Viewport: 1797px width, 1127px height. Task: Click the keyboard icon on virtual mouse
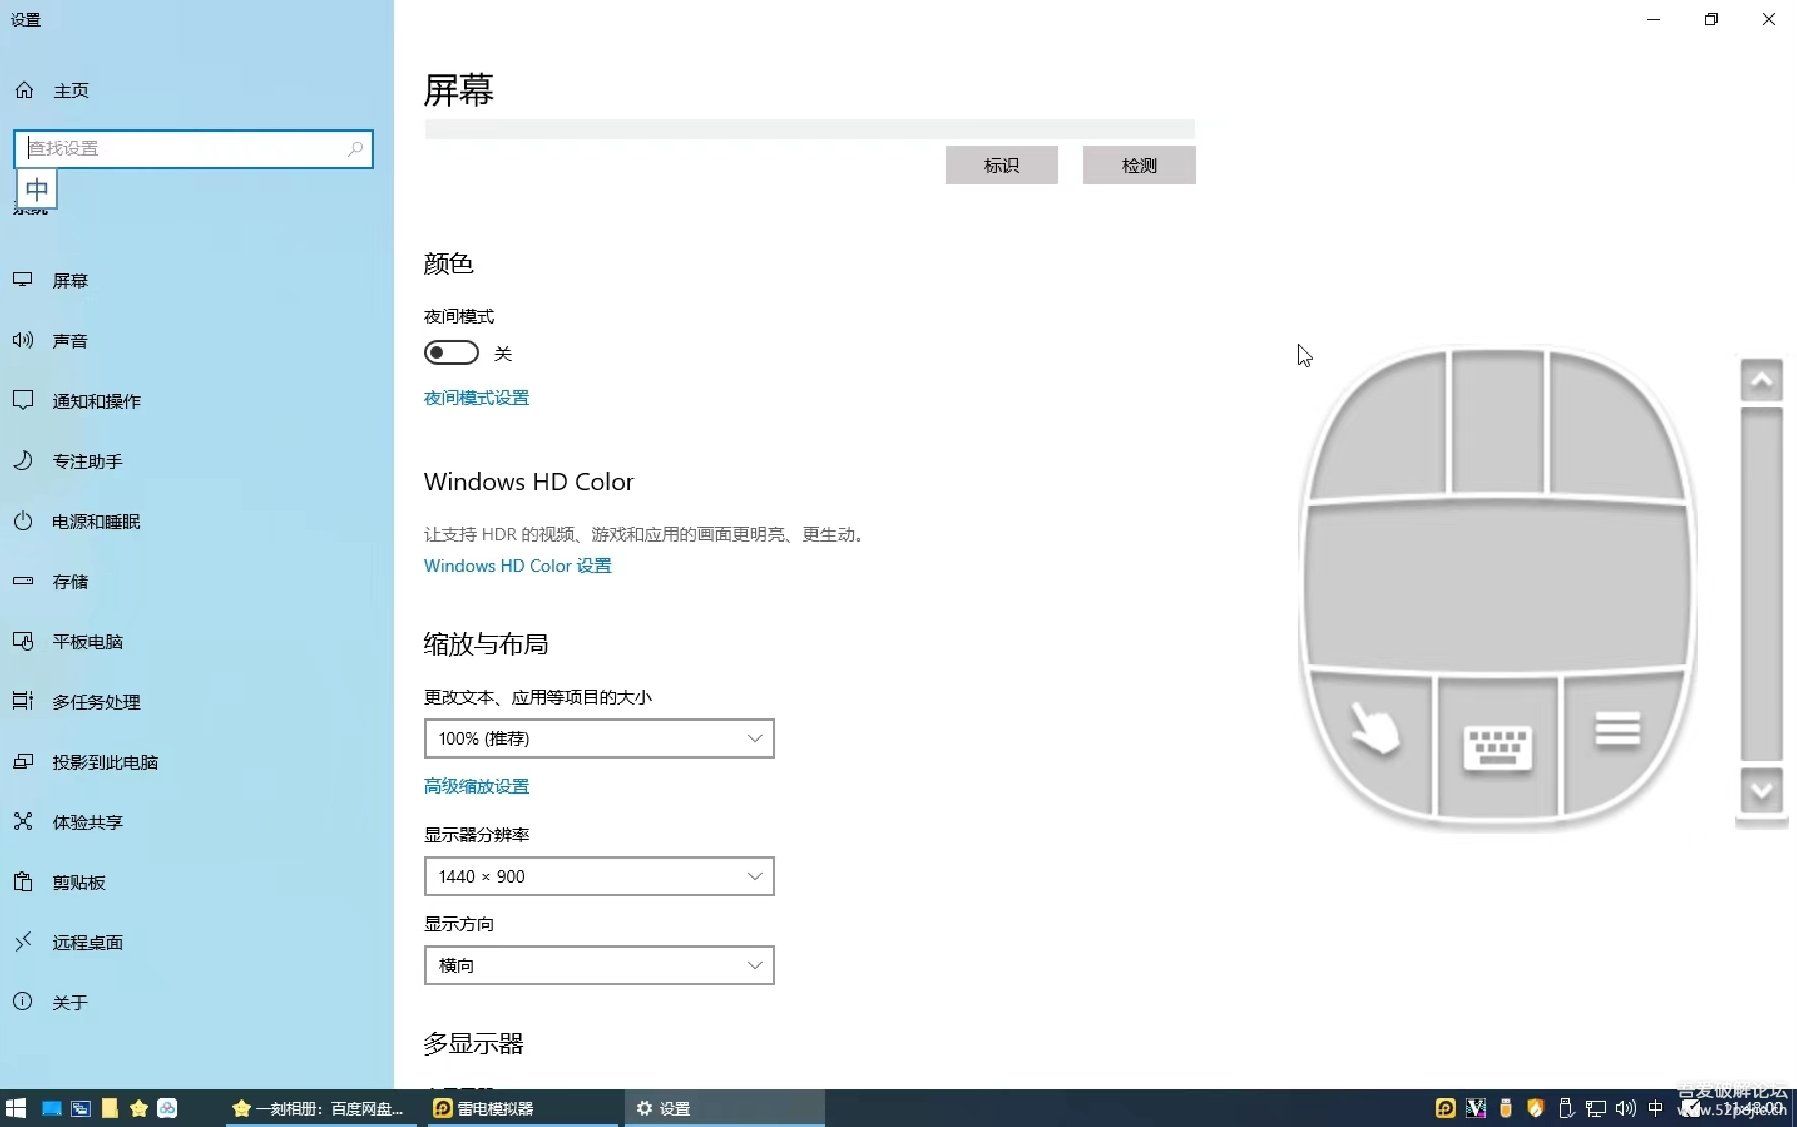coord(1497,747)
